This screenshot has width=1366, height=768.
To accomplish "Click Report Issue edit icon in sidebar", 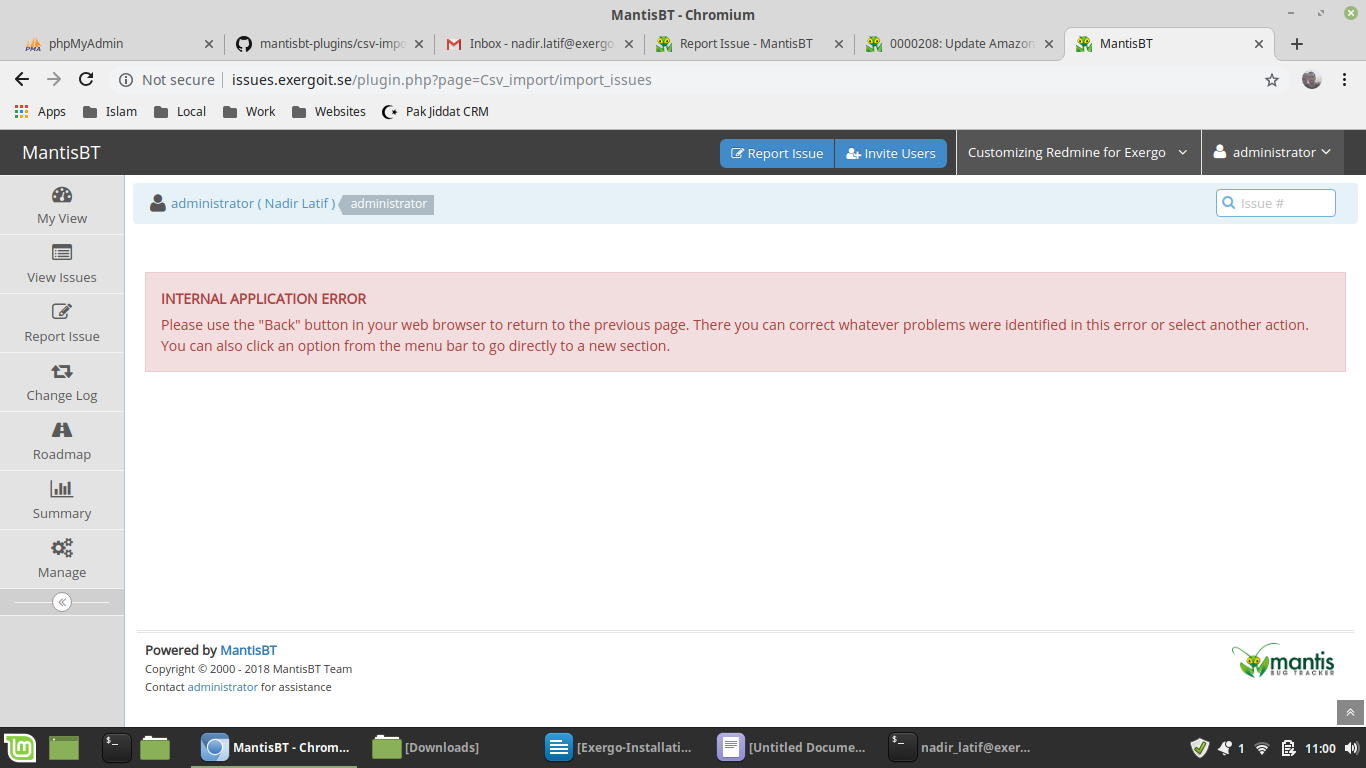I will [x=62, y=311].
